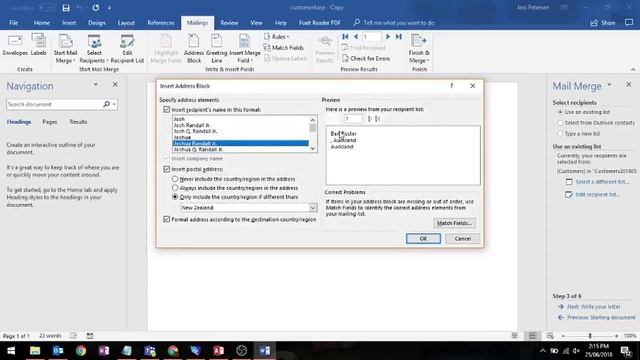This screenshot has height=360, width=640.
Task: Open the Labels tool
Action: click(x=38, y=45)
